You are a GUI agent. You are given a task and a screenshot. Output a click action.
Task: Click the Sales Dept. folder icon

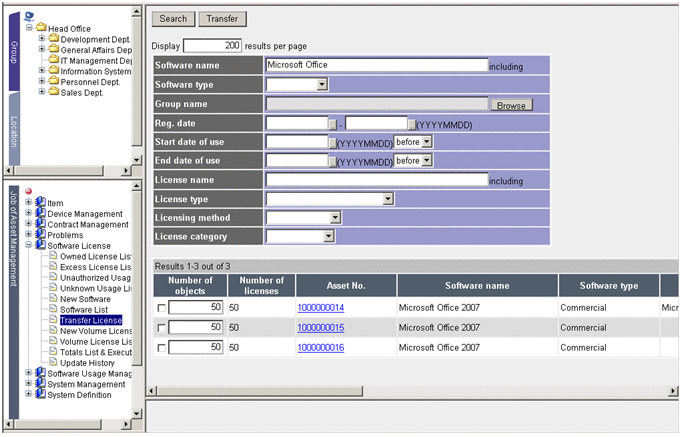coord(53,93)
